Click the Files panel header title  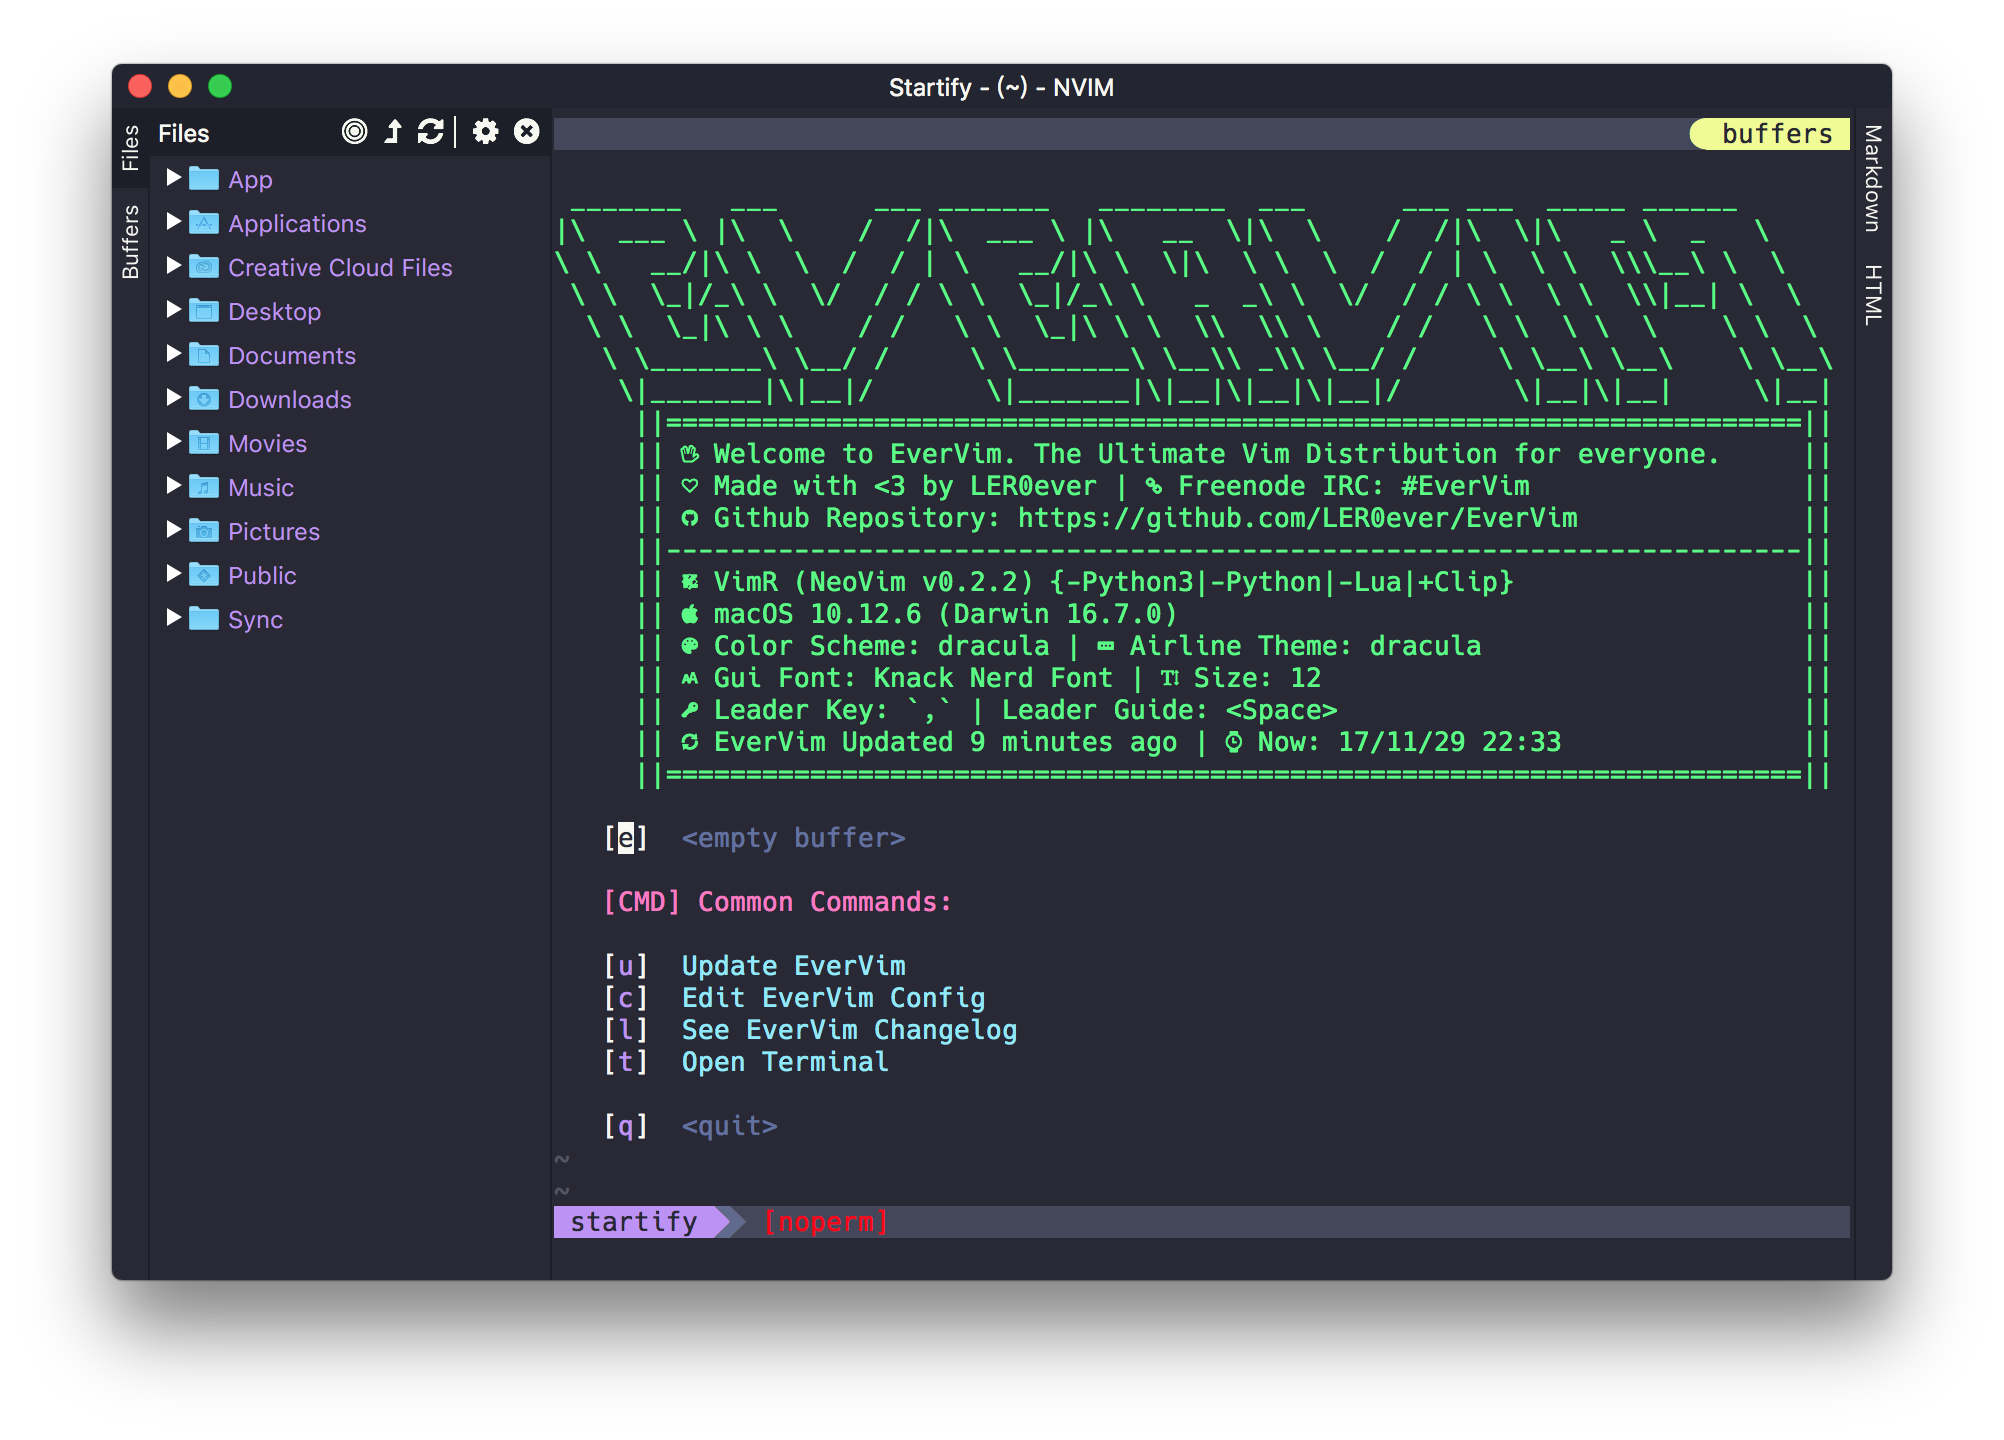click(x=184, y=133)
